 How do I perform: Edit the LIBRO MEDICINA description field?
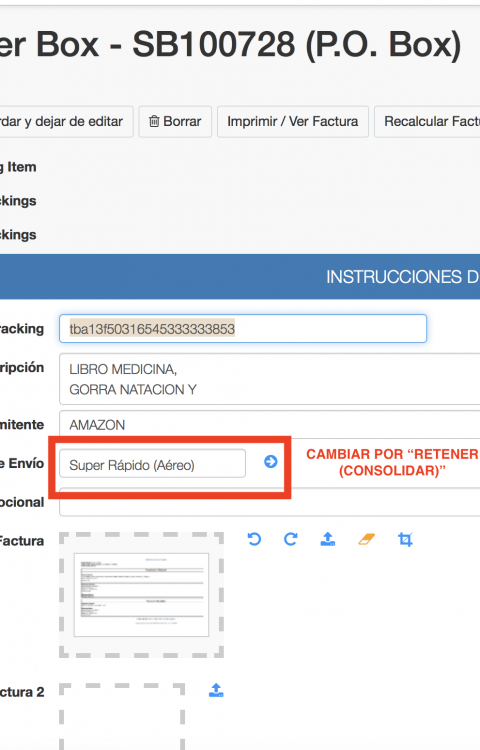click(x=270, y=379)
